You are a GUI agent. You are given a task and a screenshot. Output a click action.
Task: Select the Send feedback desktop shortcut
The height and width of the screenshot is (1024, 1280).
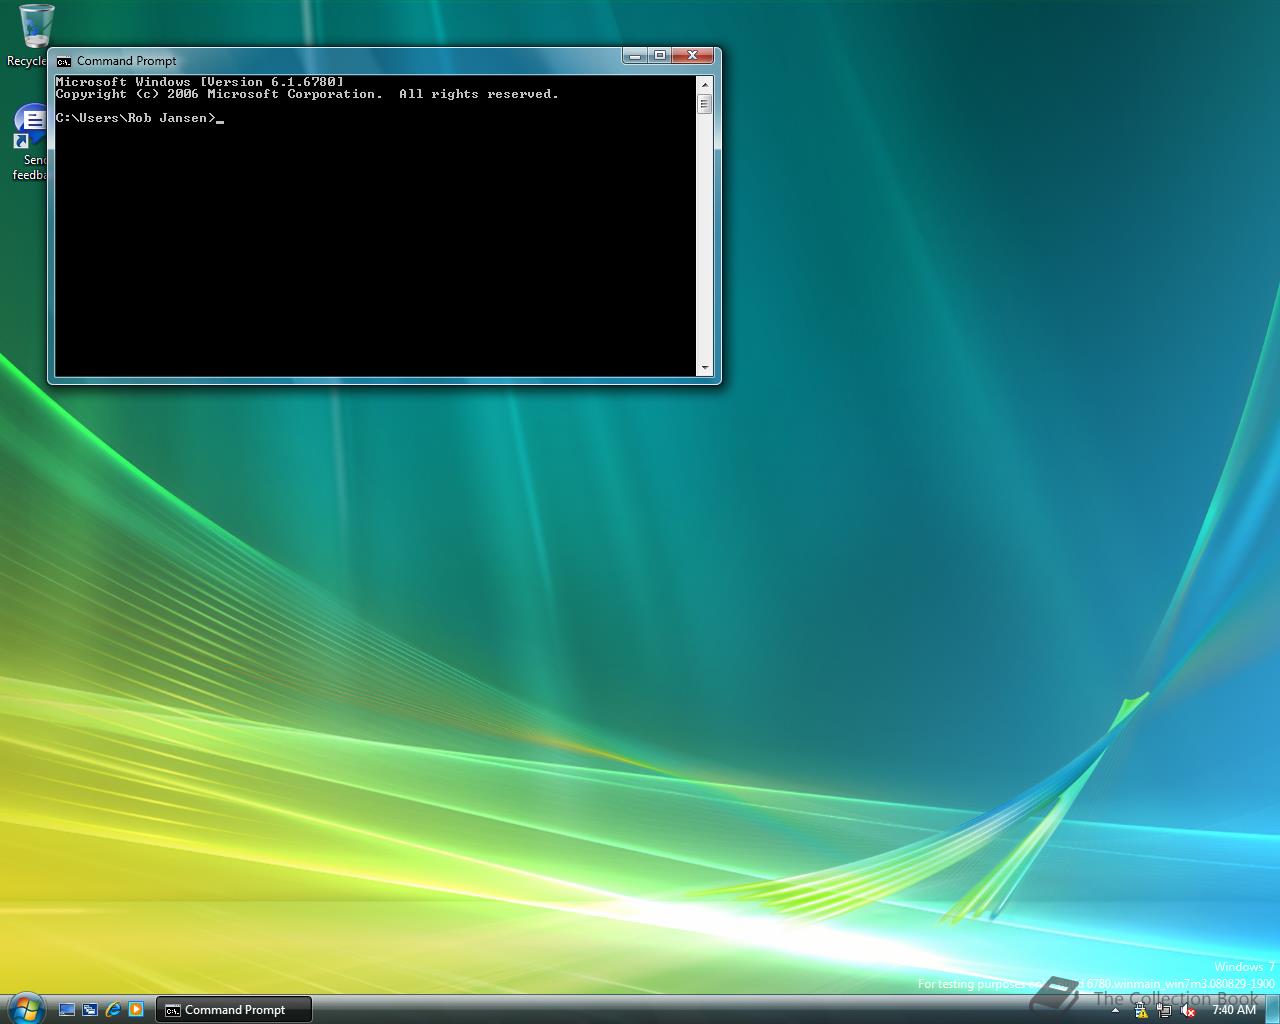(x=30, y=142)
